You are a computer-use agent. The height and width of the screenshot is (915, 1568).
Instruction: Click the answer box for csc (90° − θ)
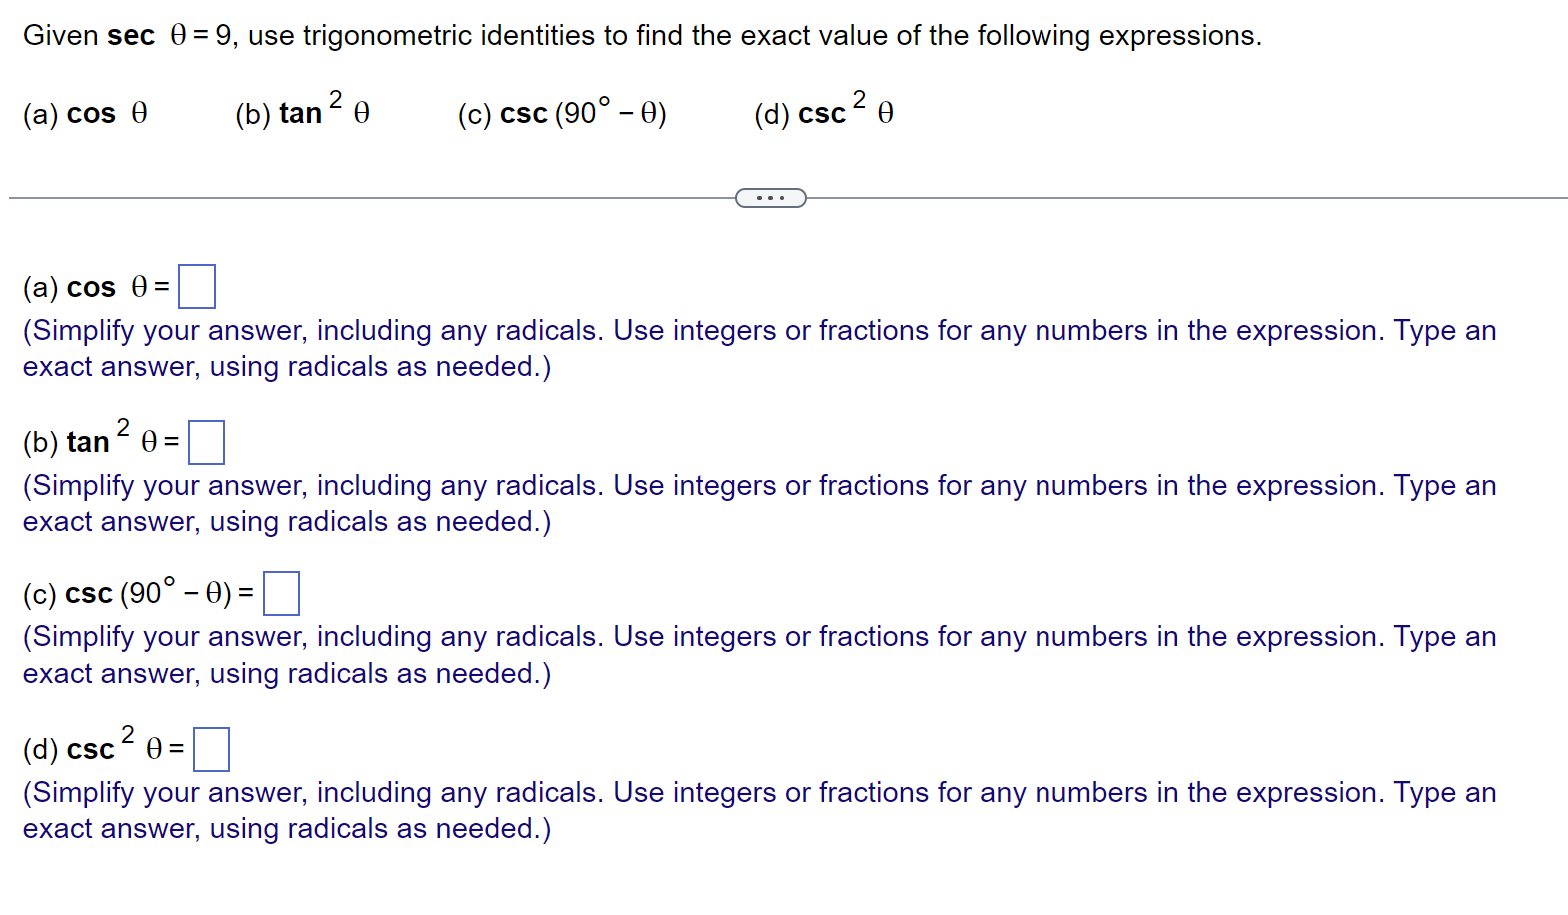click(x=281, y=593)
